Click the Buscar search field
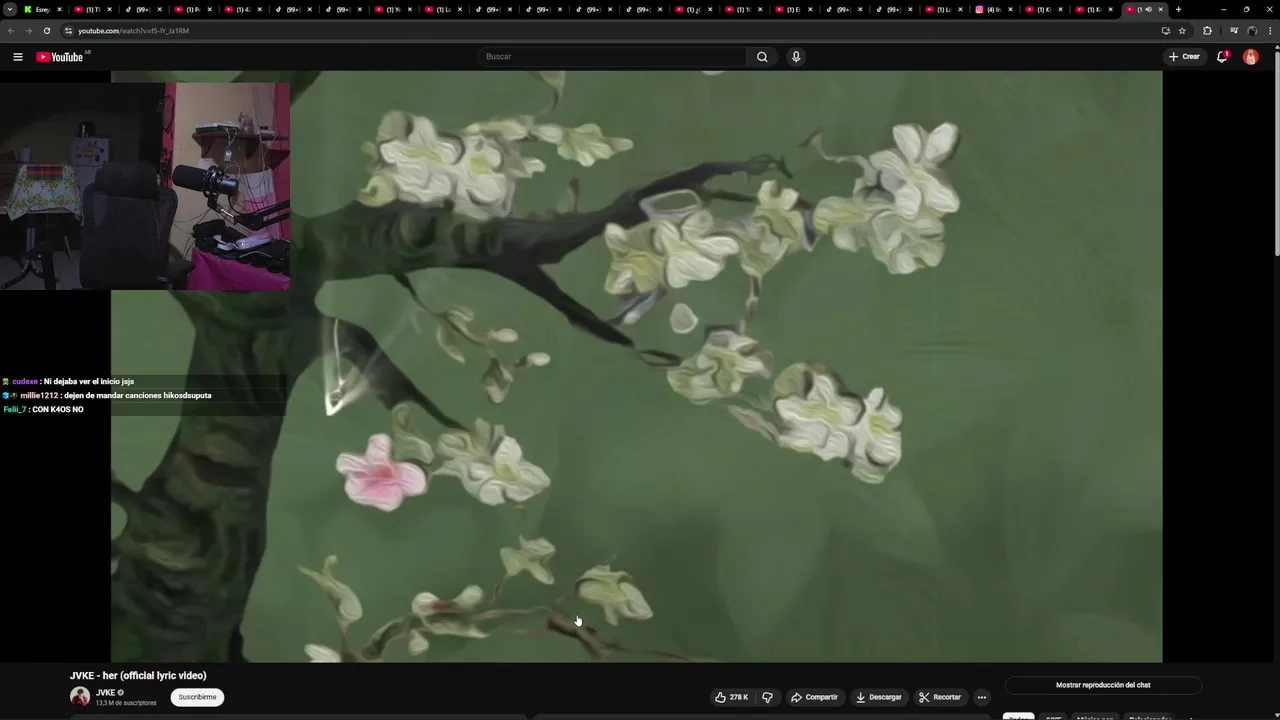Screen dimensions: 1280x720 coord(612,57)
